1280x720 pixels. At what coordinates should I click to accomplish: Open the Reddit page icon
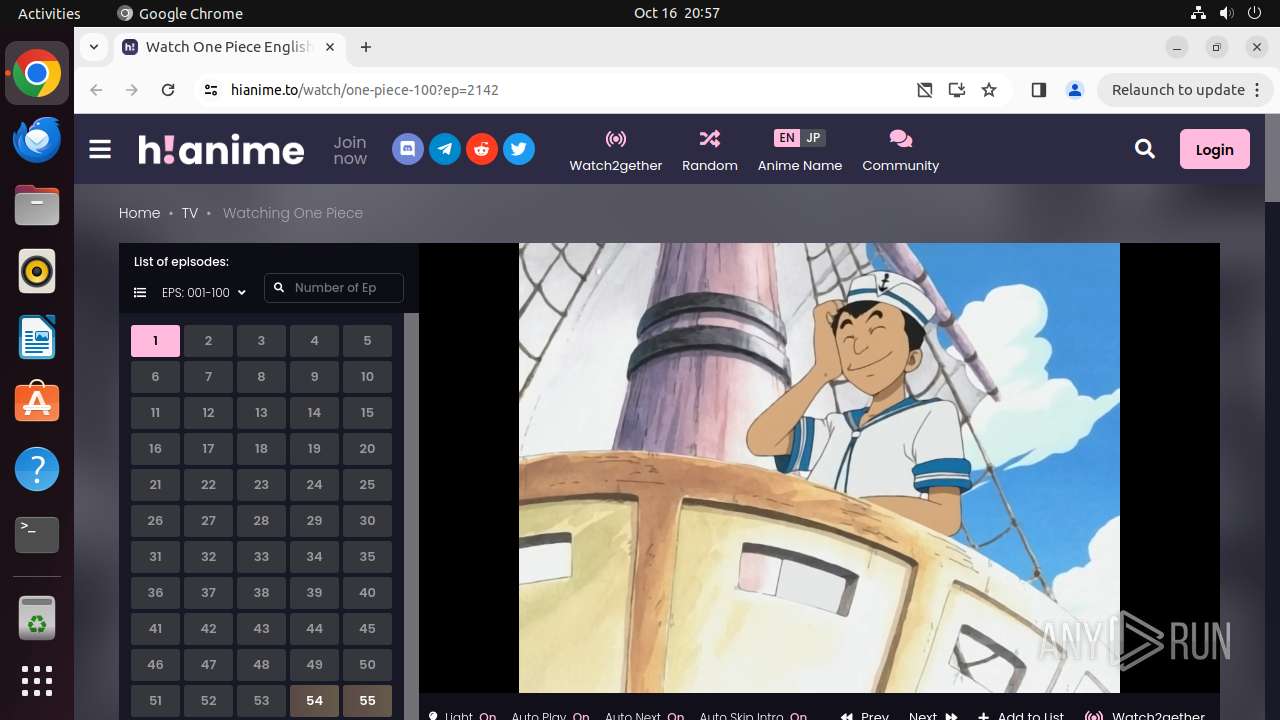click(x=482, y=150)
